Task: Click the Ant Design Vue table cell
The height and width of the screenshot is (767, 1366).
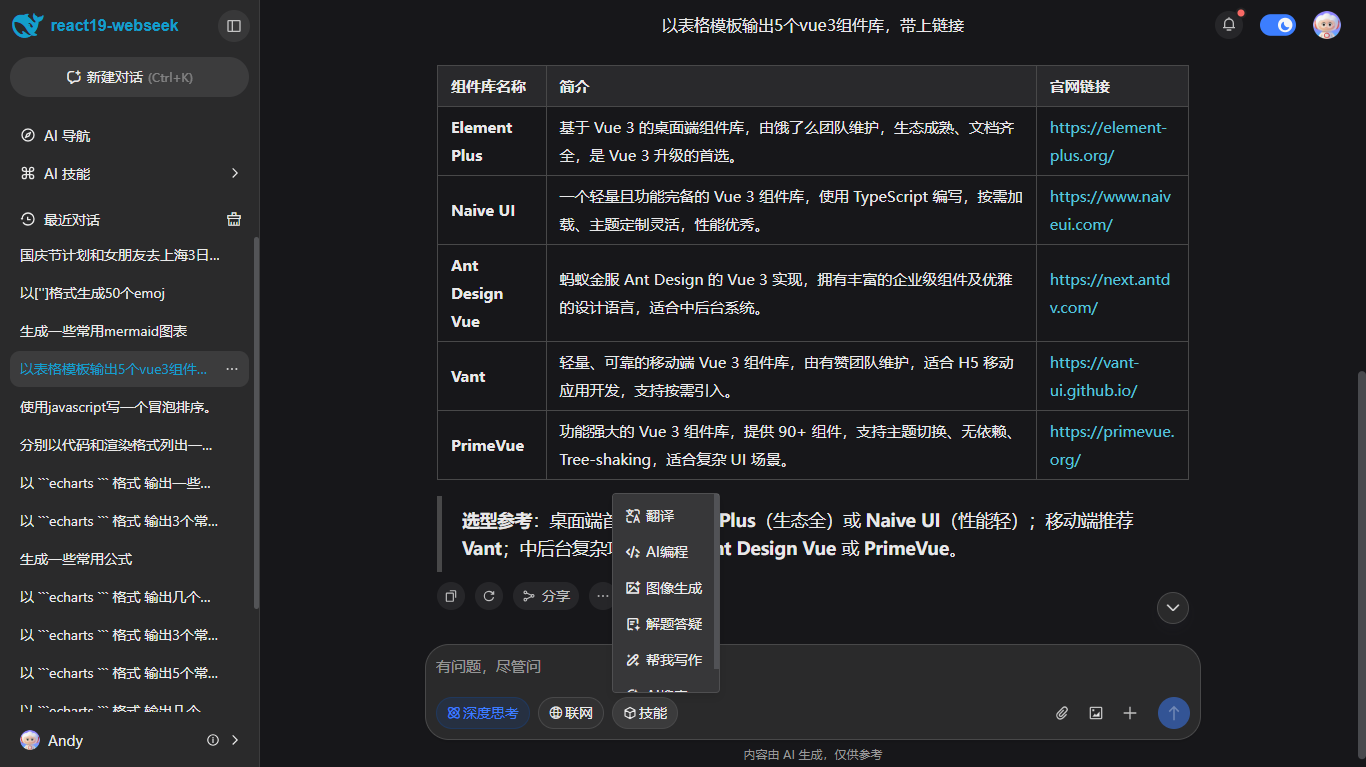Action: point(492,293)
